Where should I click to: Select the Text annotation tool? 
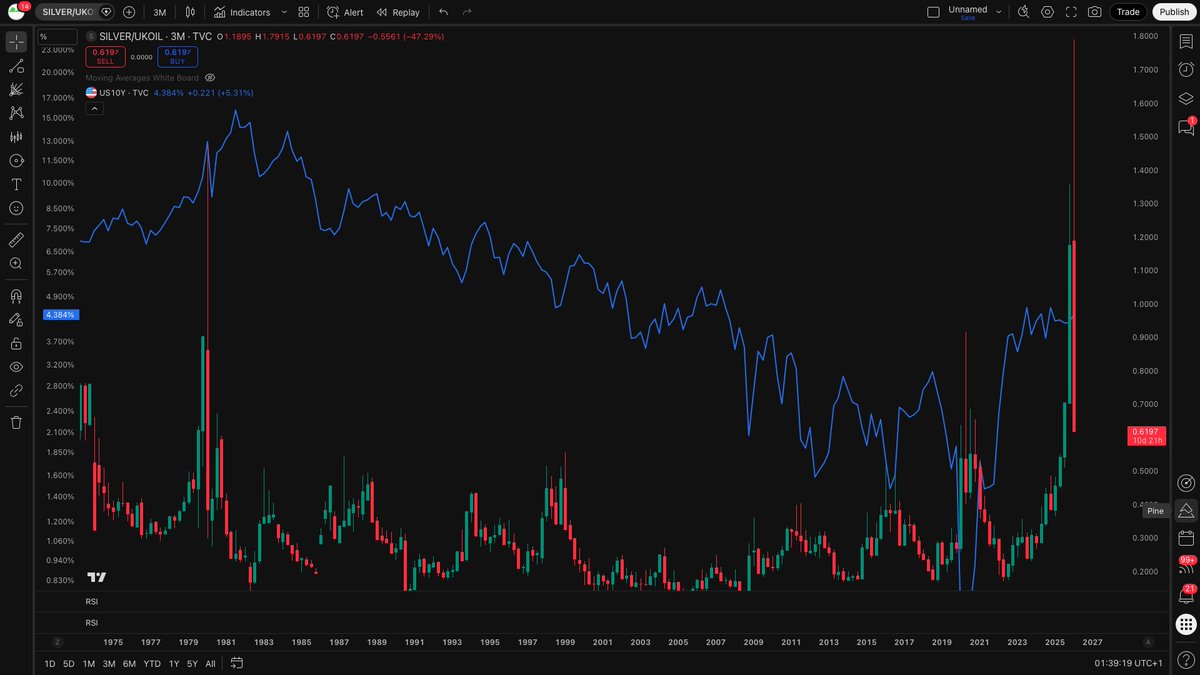[16, 185]
